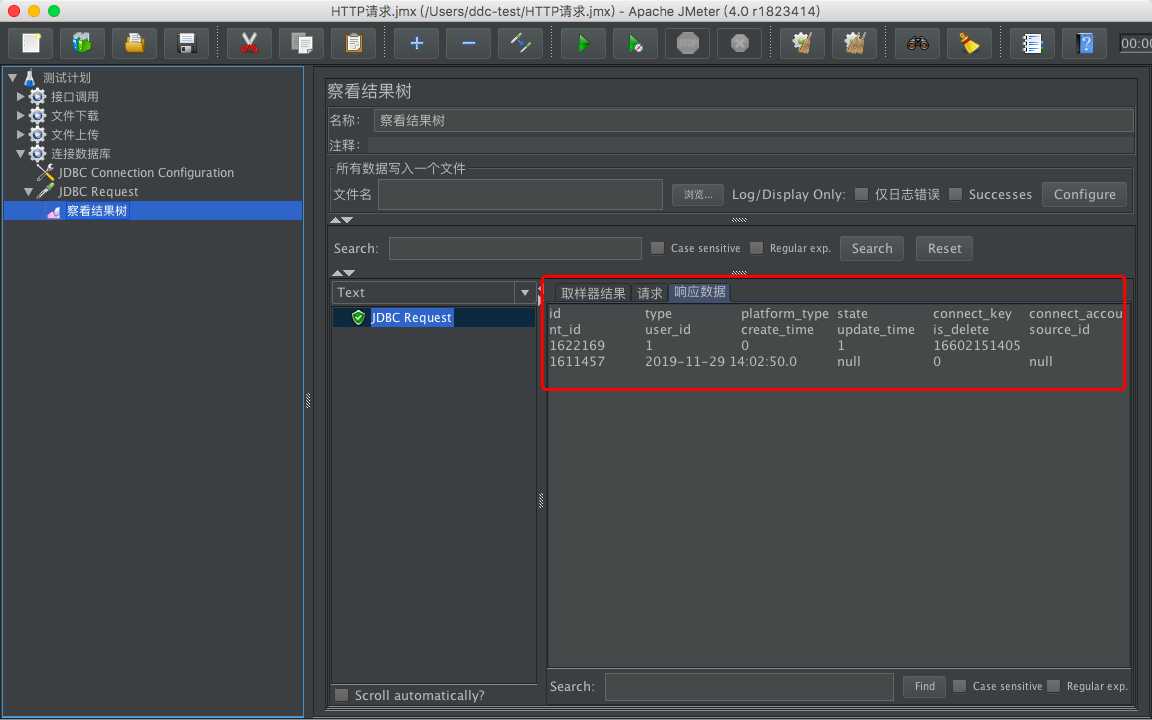The width and height of the screenshot is (1152, 720).
Task: Click the Toggle enable/disable icon
Action: tap(520, 43)
